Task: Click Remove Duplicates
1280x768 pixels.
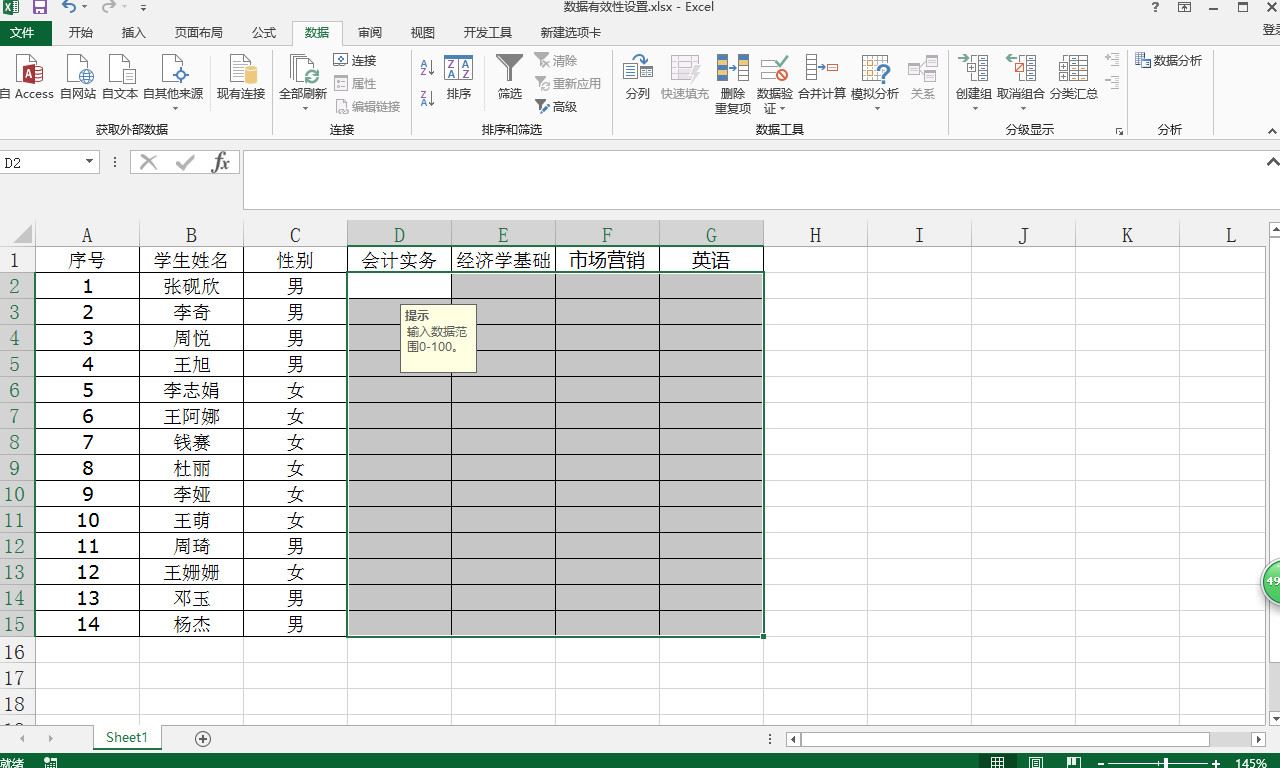Action: click(x=732, y=84)
